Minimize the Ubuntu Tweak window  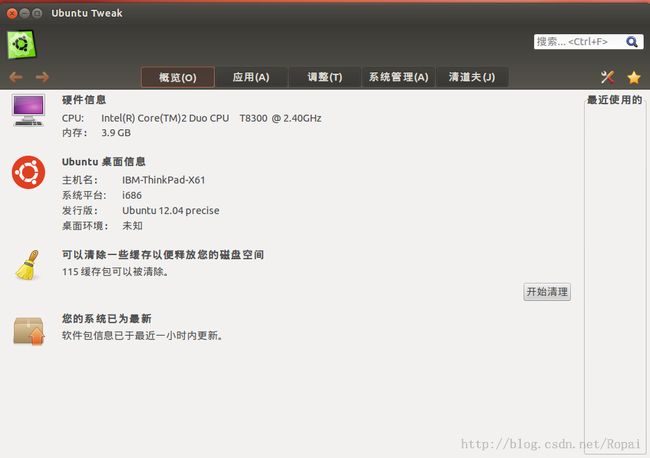[x=24, y=13]
